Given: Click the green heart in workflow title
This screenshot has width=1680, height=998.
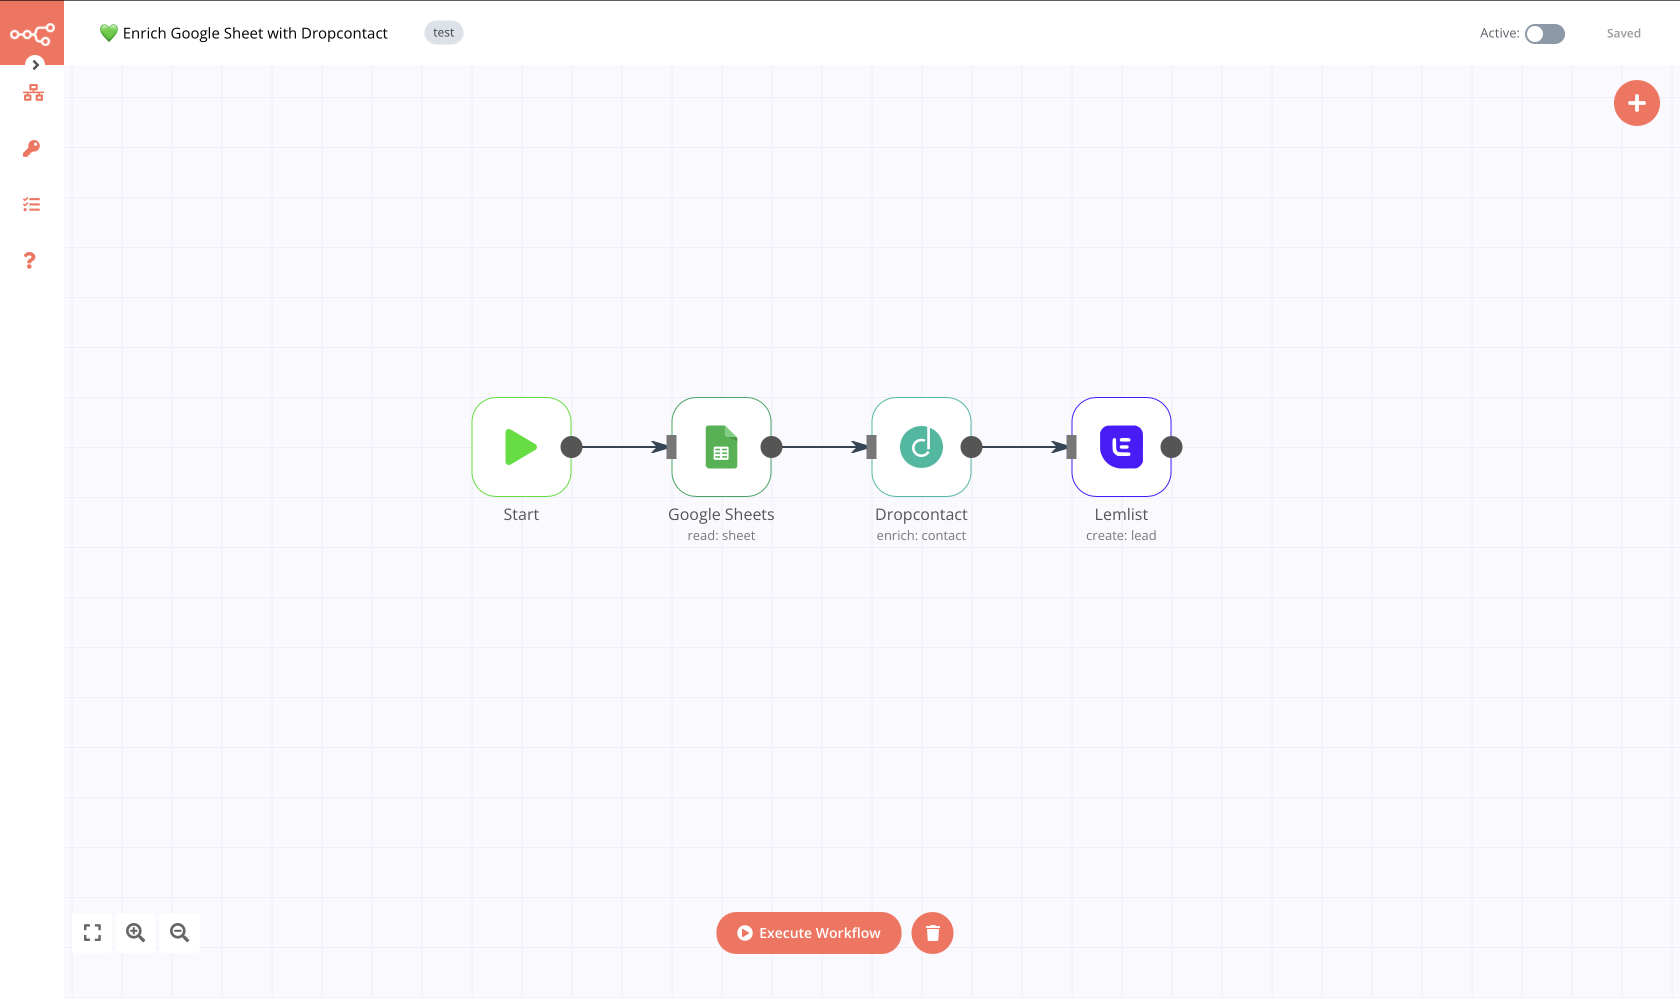Looking at the screenshot, I should pyautogui.click(x=109, y=33).
